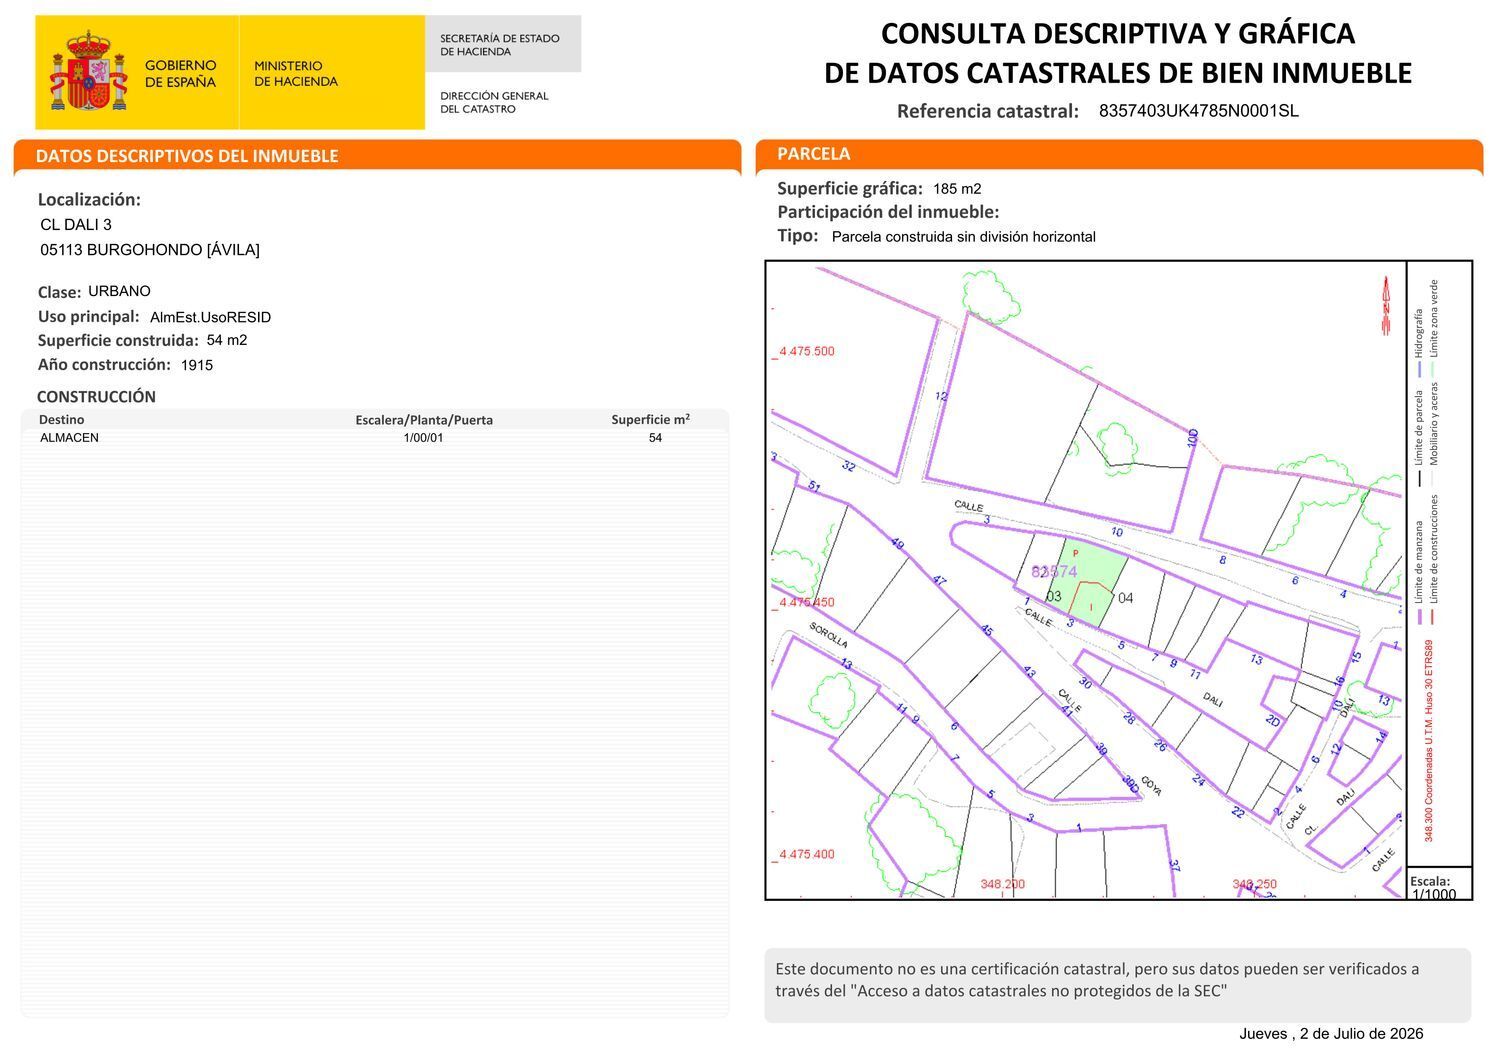This screenshot has height=1059, width=1500.
Task: Click the 'Año construcción:' label
Action: (104, 364)
